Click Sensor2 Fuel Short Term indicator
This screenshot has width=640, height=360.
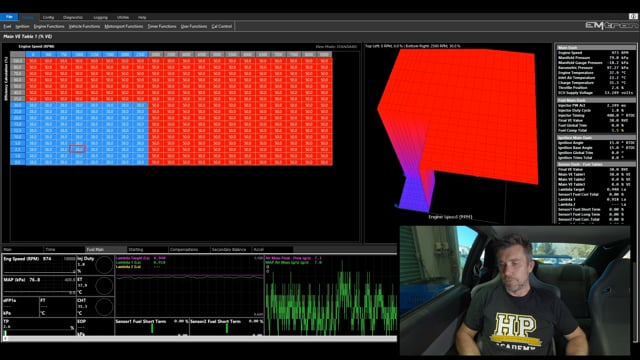[227, 327]
